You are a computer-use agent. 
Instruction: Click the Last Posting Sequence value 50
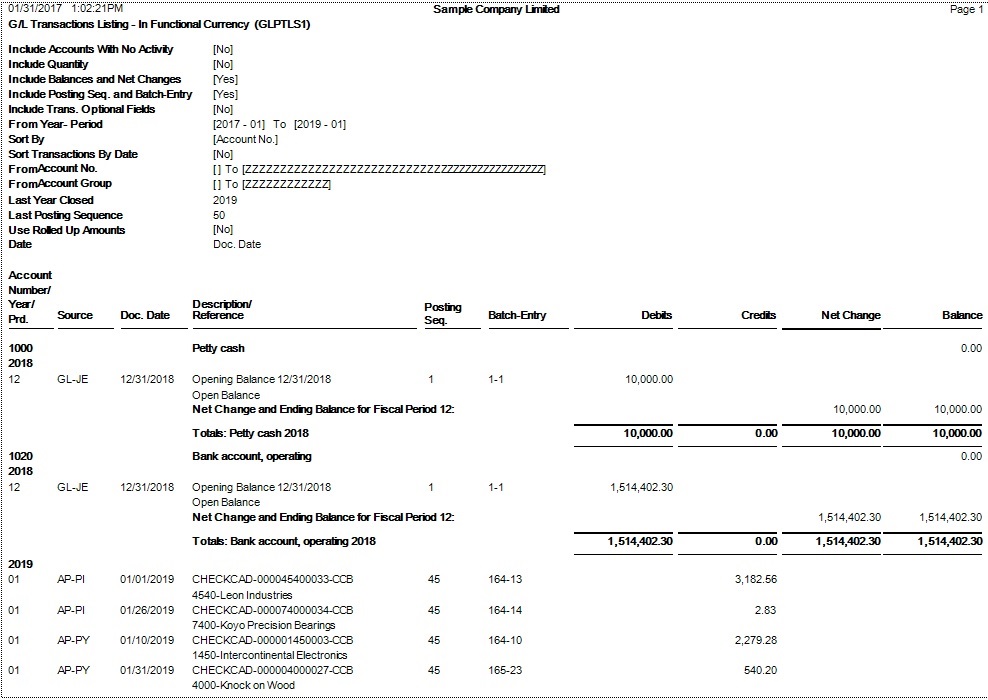pos(219,215)
